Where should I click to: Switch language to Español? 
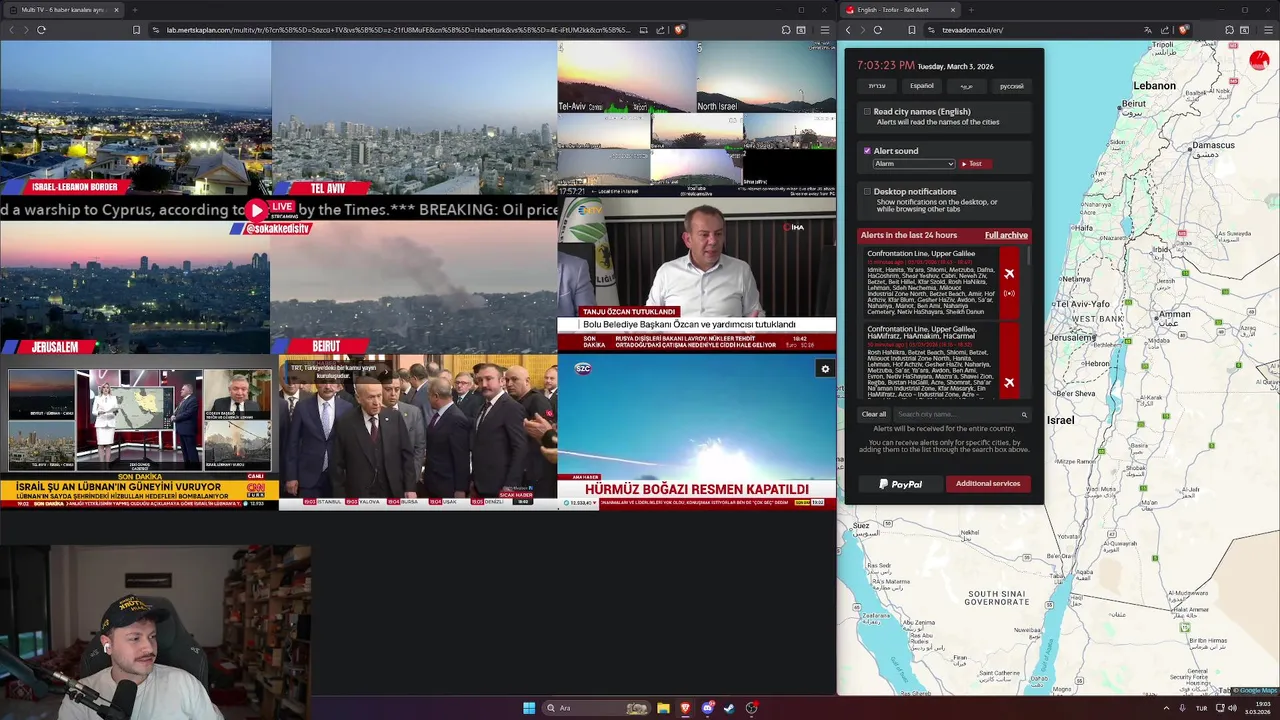(922, 86)
